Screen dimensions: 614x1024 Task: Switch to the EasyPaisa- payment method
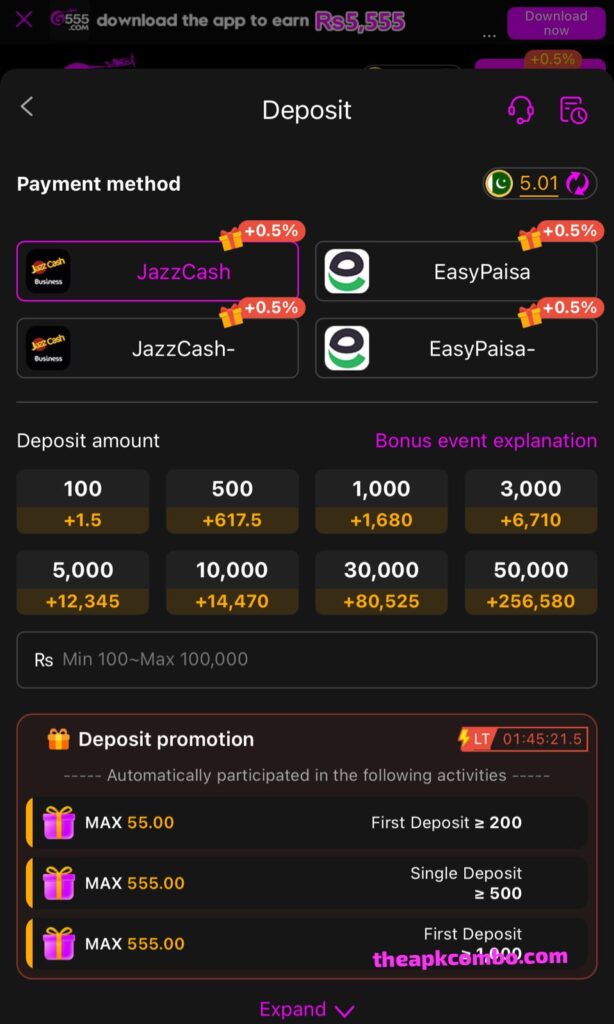point(456,348)
